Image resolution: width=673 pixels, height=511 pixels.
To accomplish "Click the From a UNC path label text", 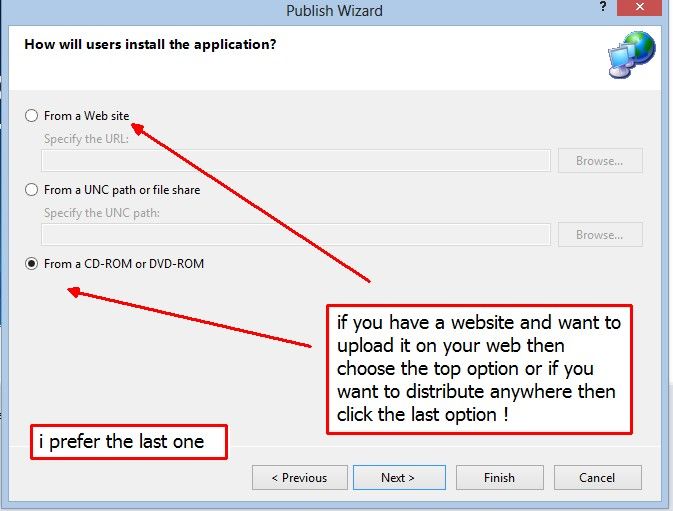I will (x=122, y=190).
